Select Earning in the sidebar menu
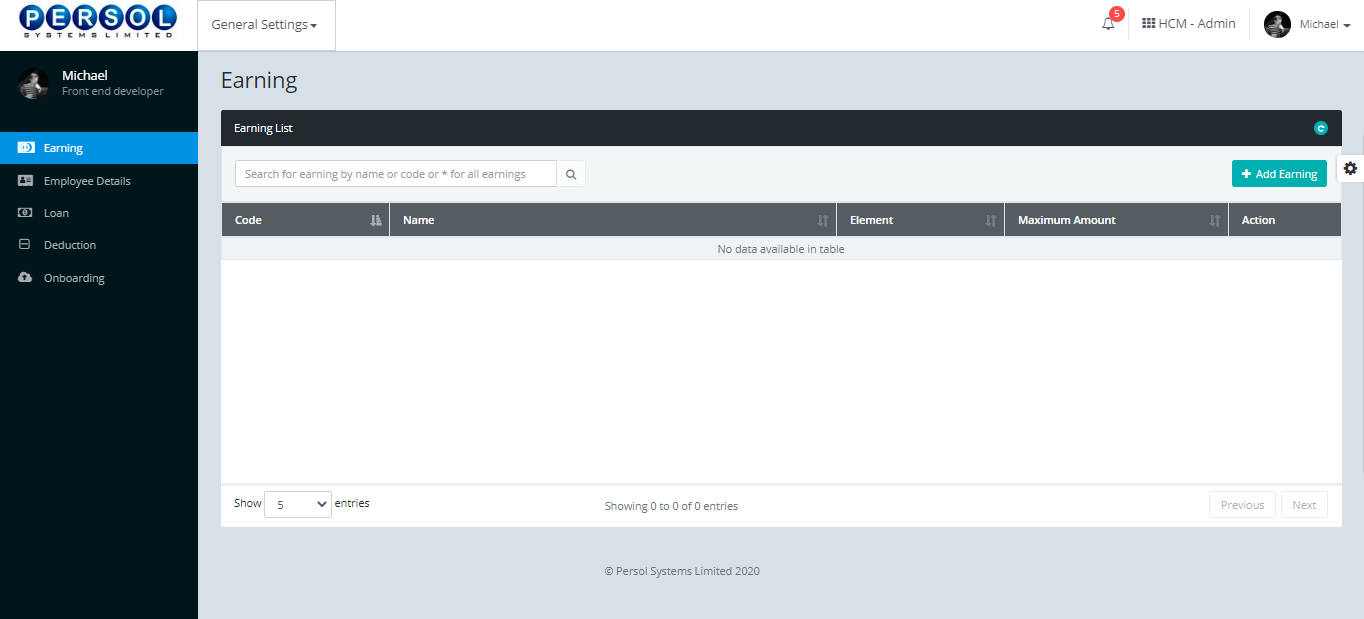This screenshot has width=1364, height=619. 99,147
